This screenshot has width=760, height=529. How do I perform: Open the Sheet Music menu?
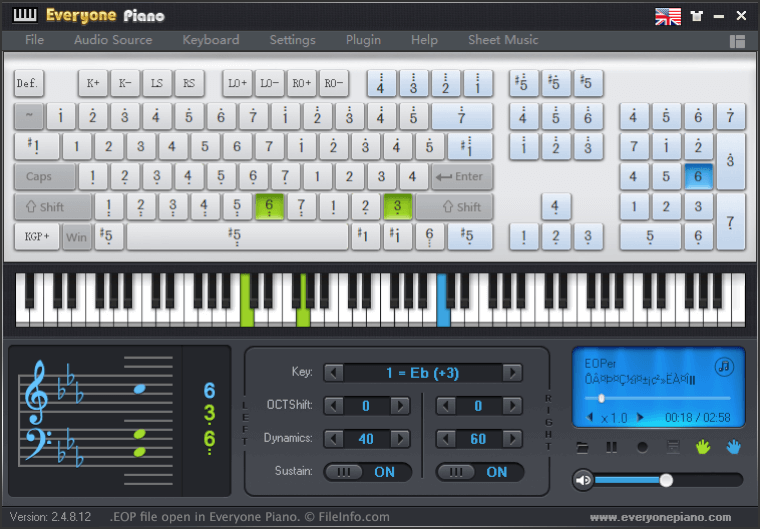[x=503, y=40]
